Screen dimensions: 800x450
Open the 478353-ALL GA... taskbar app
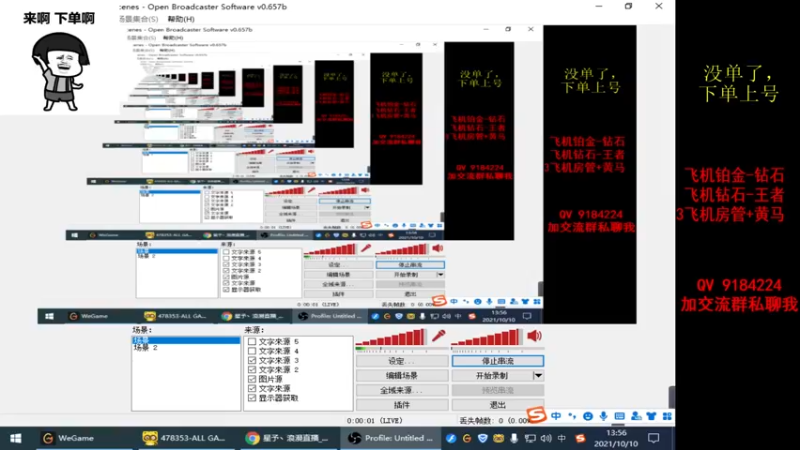tap(185, 438)
